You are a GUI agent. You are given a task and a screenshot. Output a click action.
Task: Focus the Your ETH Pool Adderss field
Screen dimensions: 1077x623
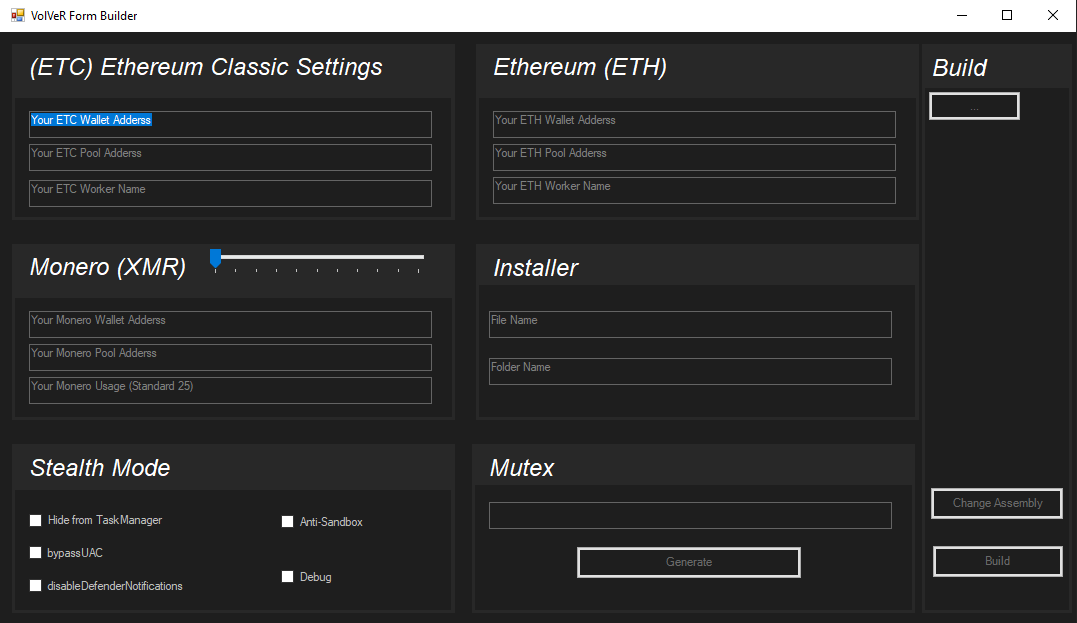pyautogui.click(x=694, y=157)
